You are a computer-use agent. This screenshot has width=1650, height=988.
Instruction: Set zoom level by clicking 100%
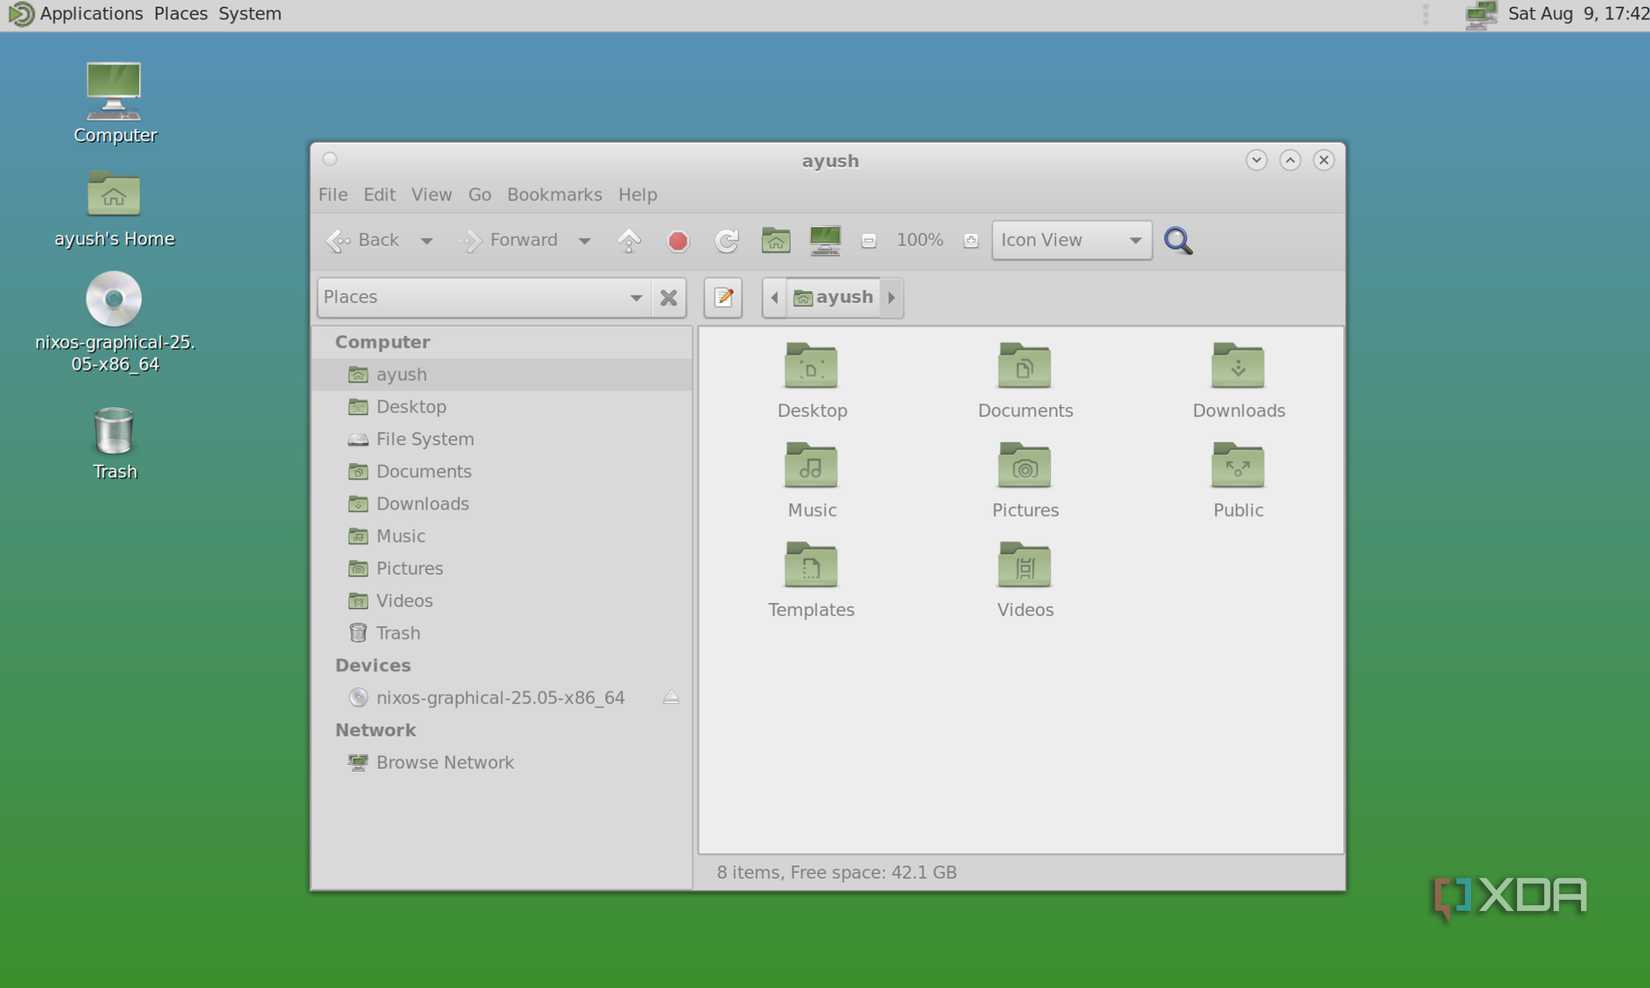918,240
